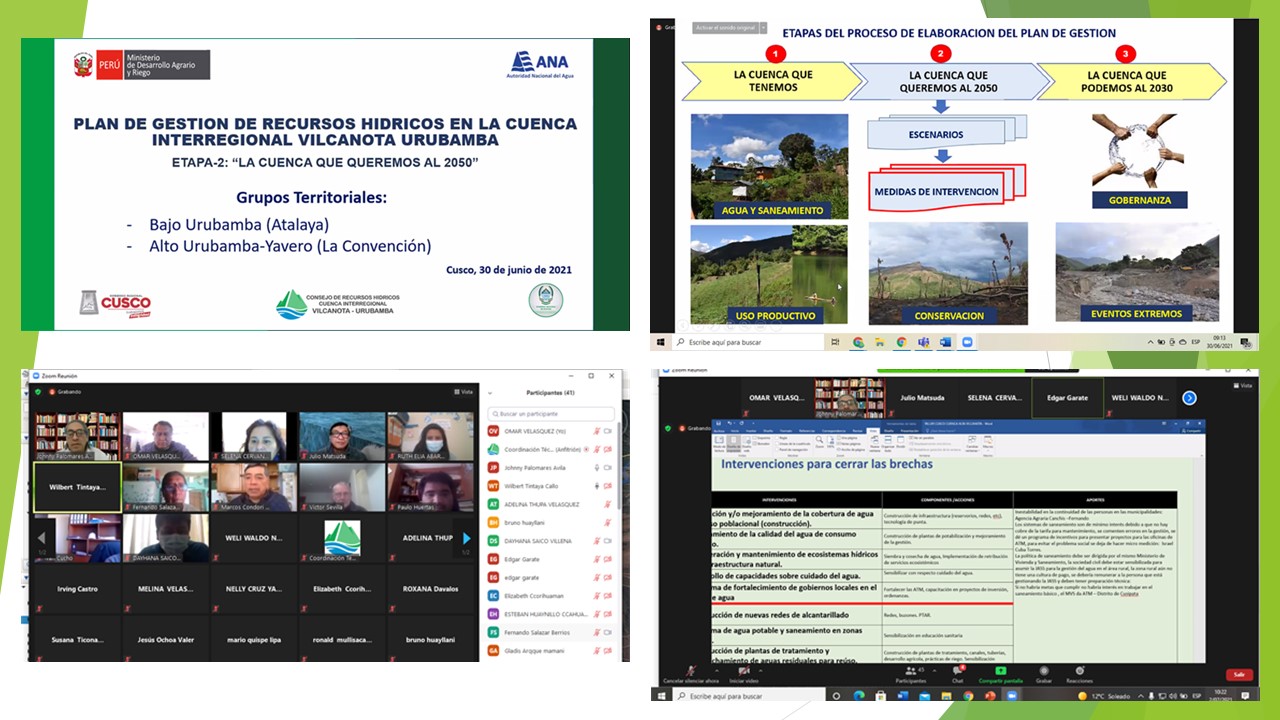Toggle Panel de navegación checkbox in Word ribbon
The image size is (1280, 720).
click(x=777, y=450)
